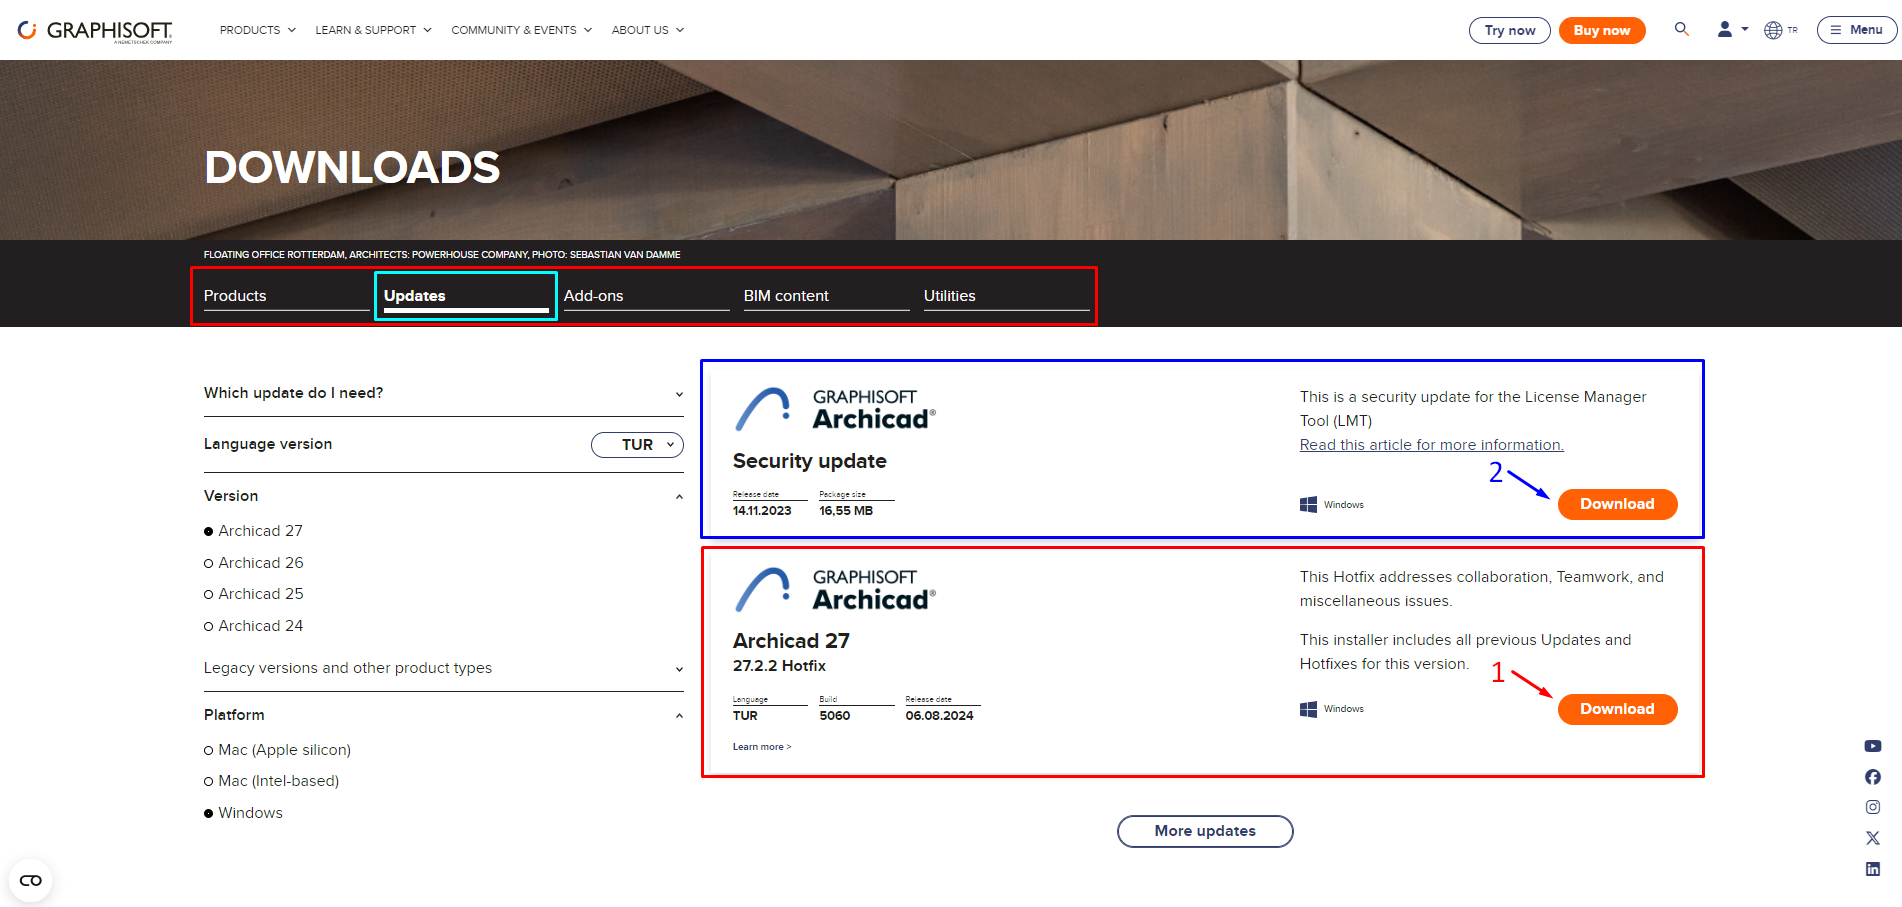Click the 'Security update' heading
Viewport: 1902px width, 907px height.
point(810,461)
